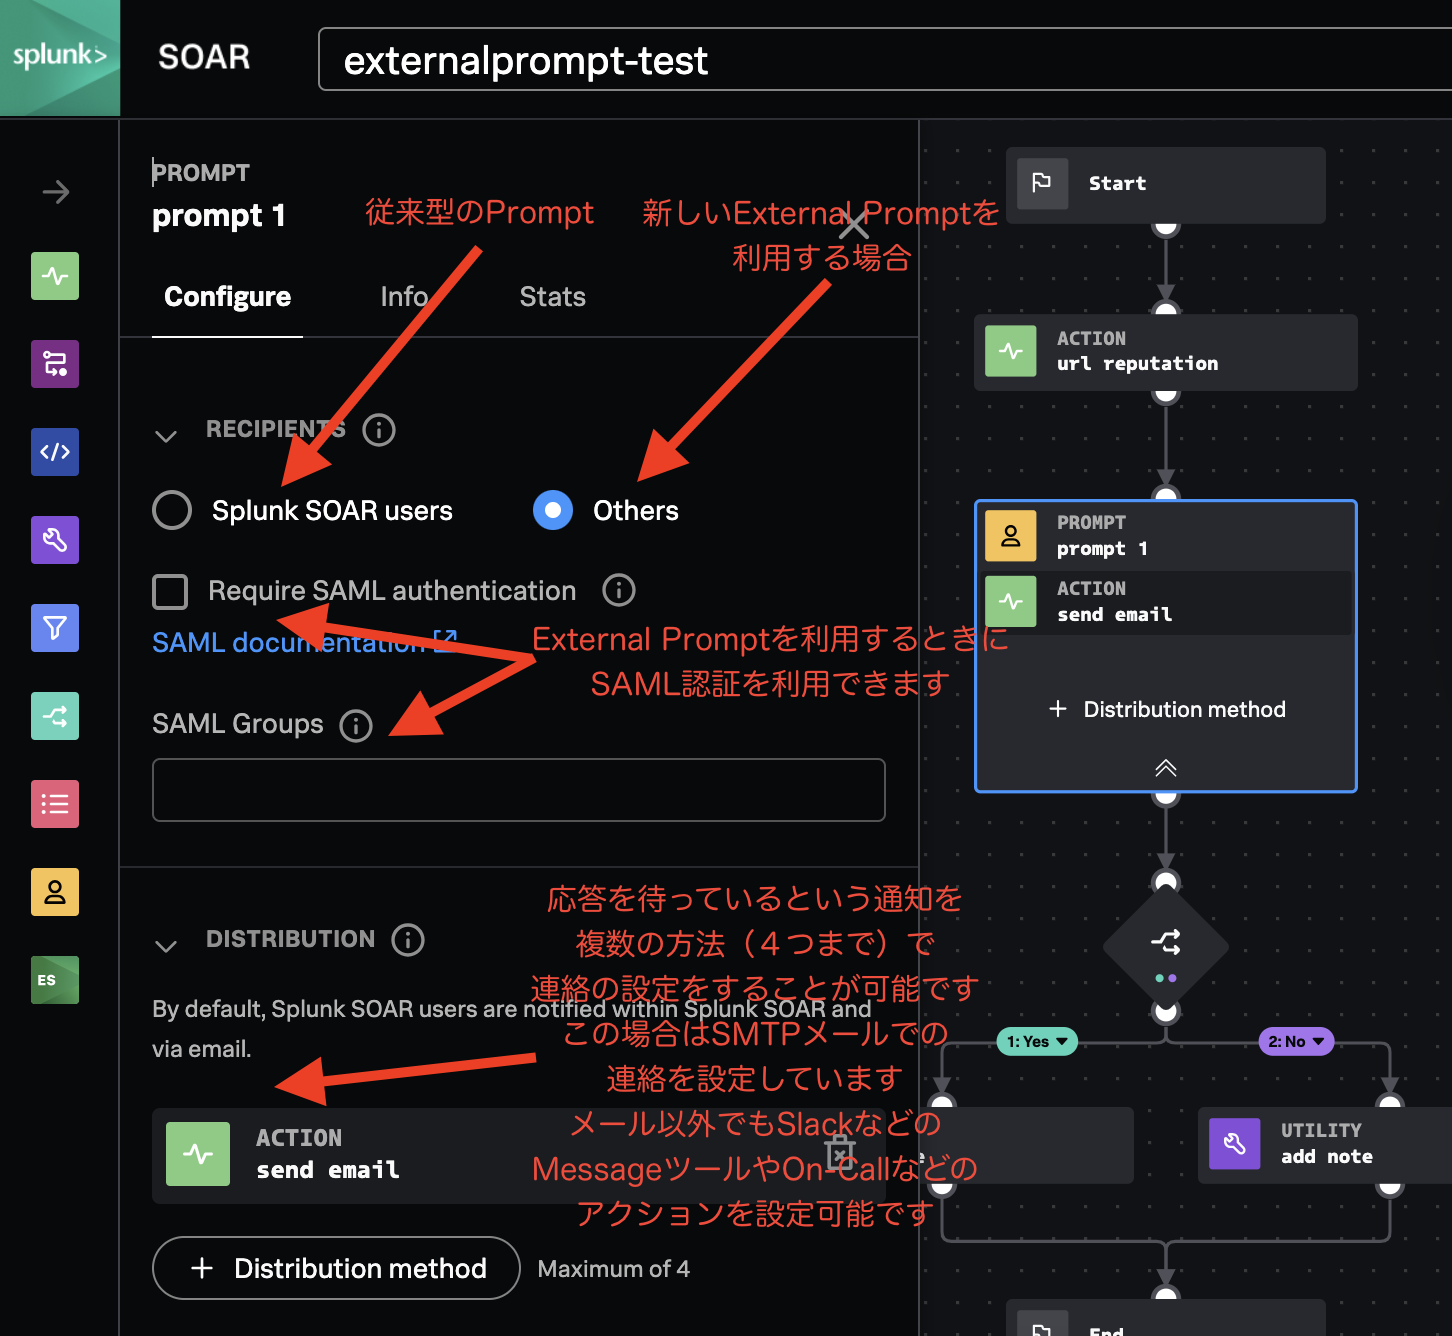Select the Prompt person icon in sidebar
Screen dimensions: 1452x1336
pyautogui.click(x=54, y=892)
